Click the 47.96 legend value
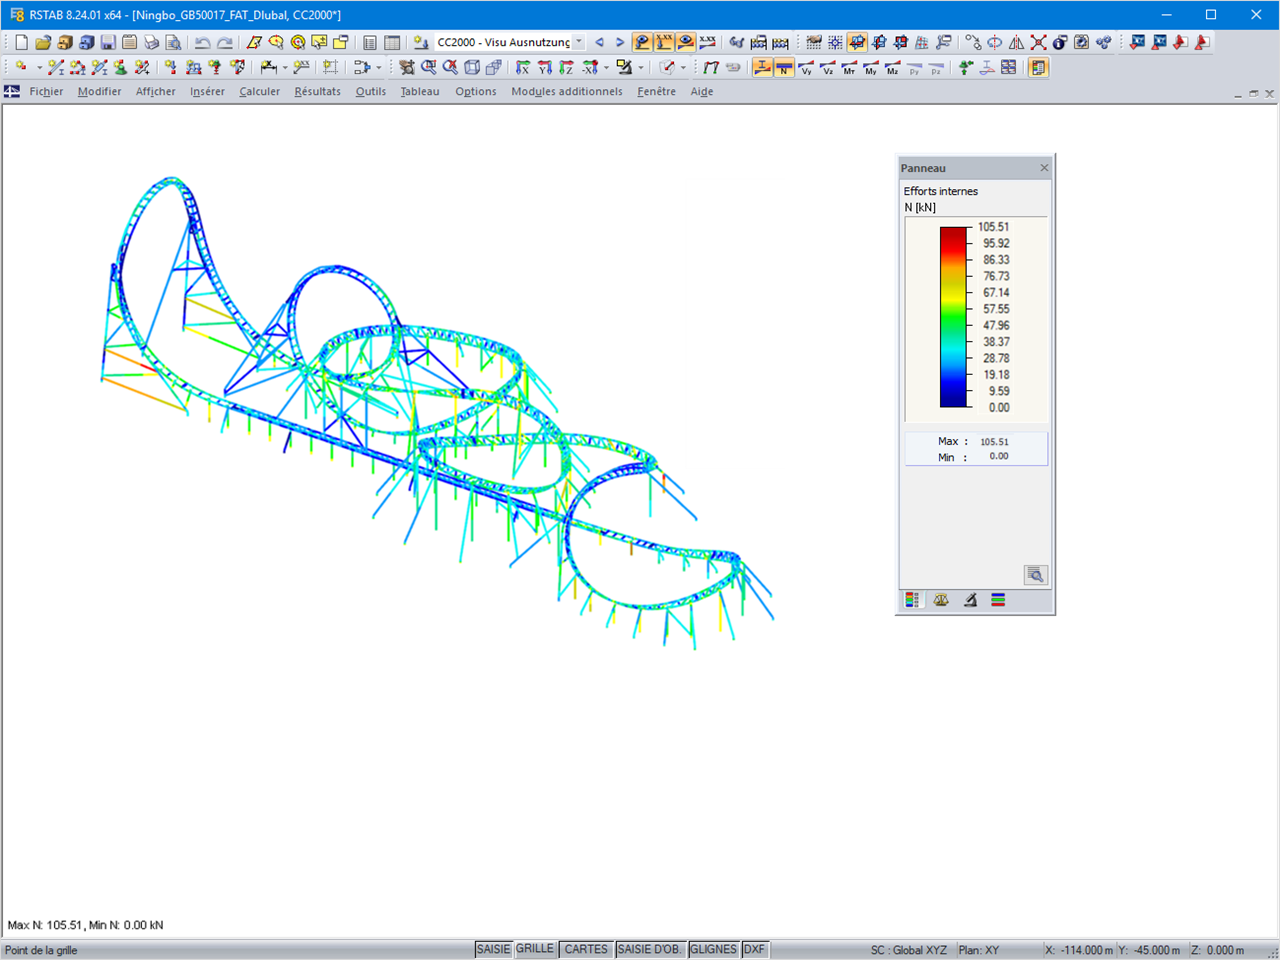The height and width of the screenshot is (960, 1280). [x=996, y=325]
